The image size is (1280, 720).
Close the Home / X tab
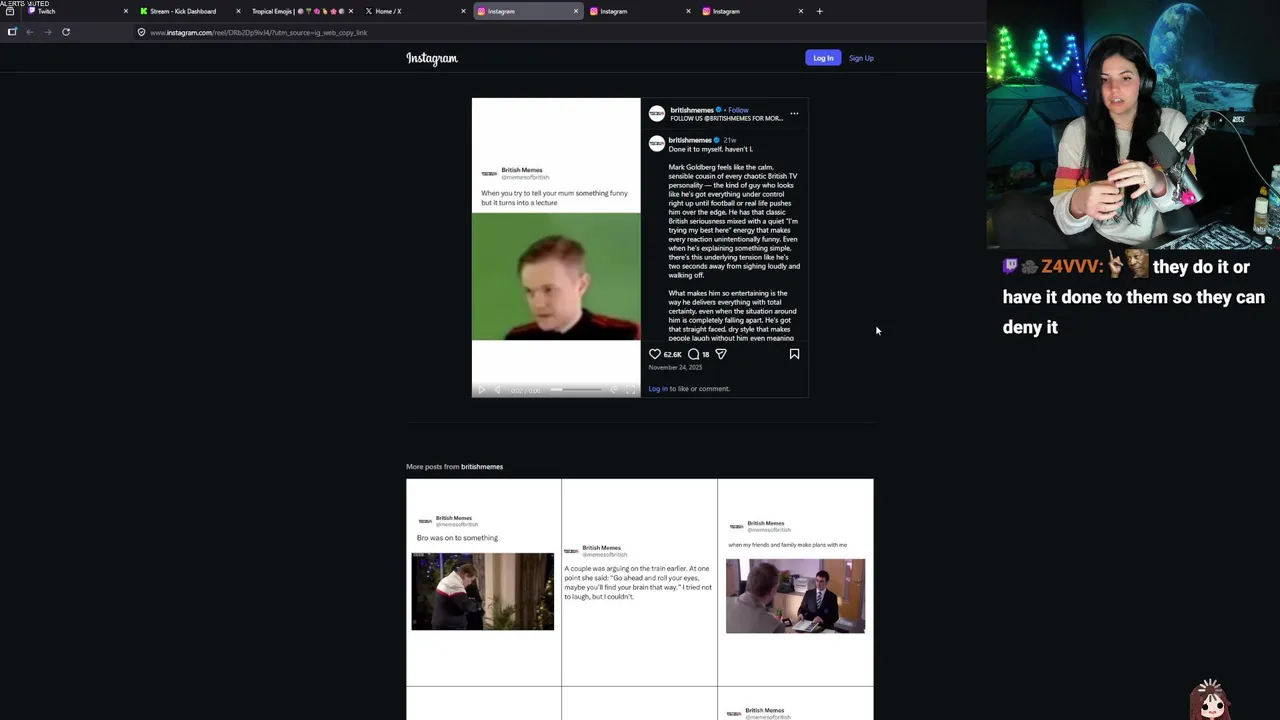coord(463,11)
